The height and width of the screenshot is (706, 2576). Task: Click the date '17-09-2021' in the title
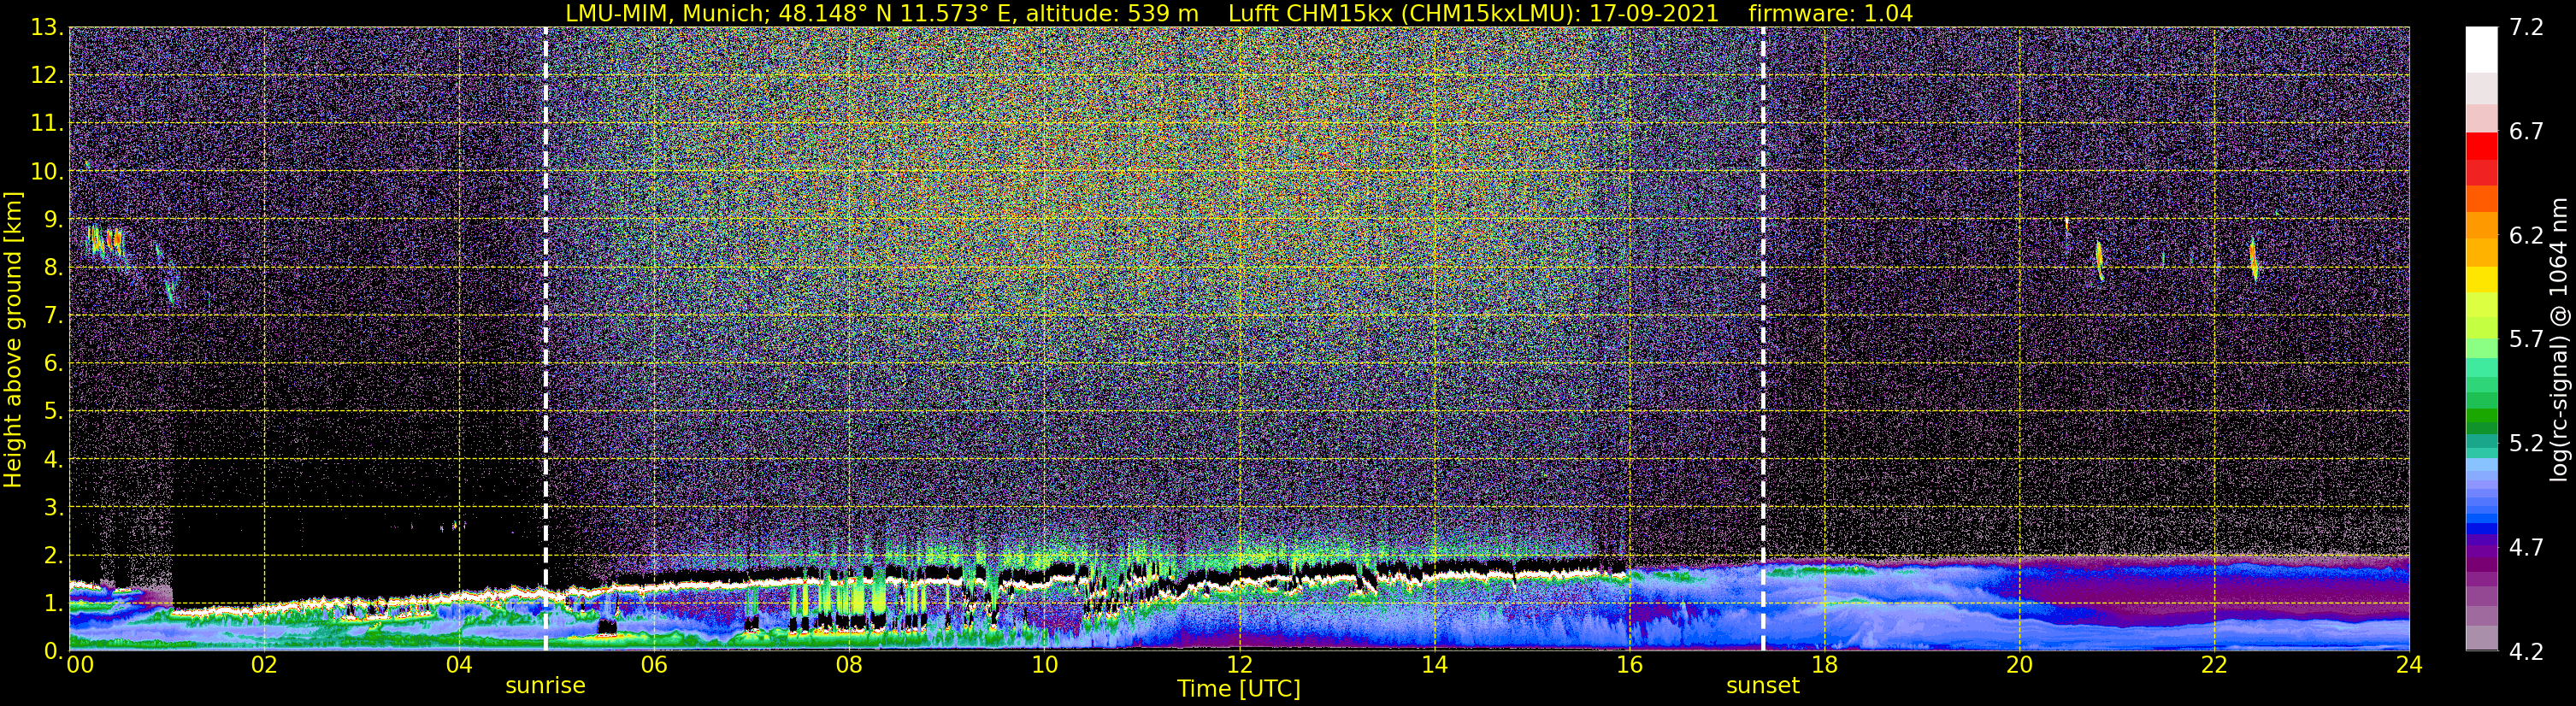coord(1654,13)
